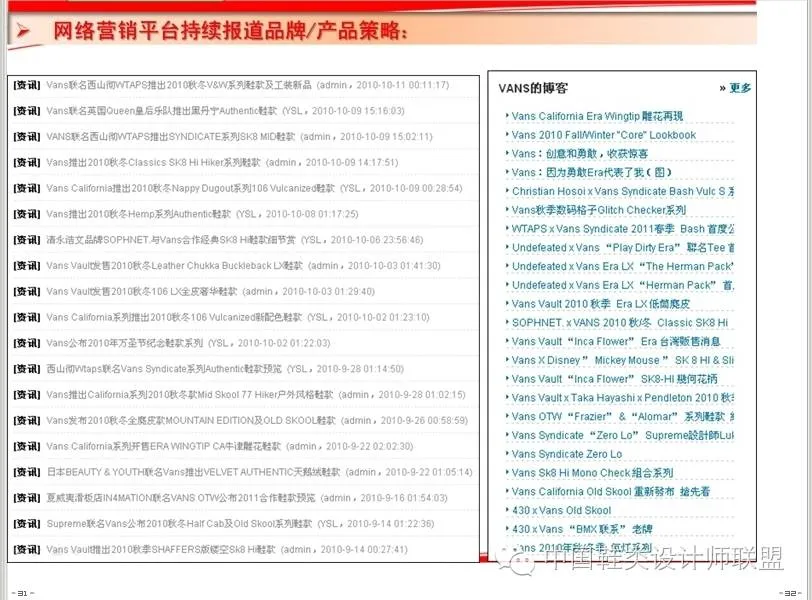Open 430 x Vans BMX联系 老牌 post

coord(582,529)
